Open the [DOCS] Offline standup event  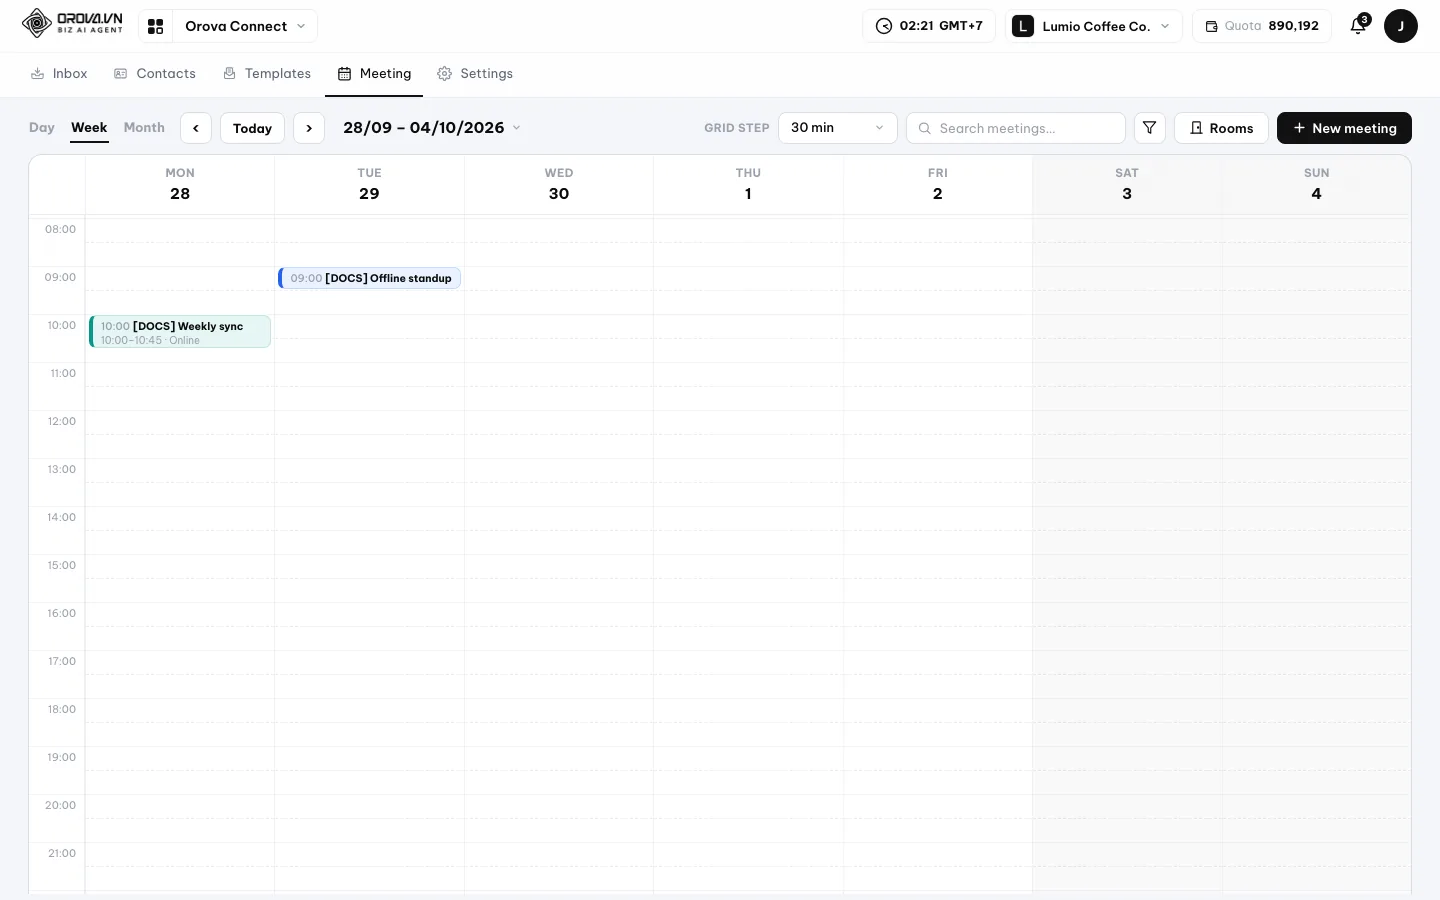370,278
